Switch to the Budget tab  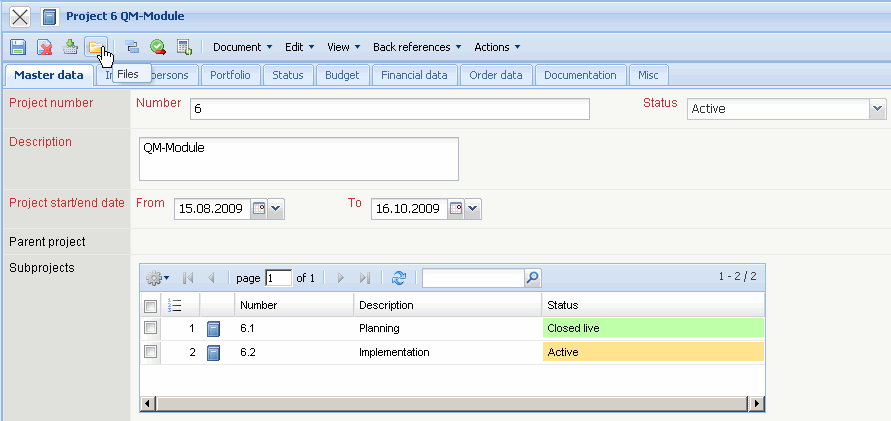342,75
